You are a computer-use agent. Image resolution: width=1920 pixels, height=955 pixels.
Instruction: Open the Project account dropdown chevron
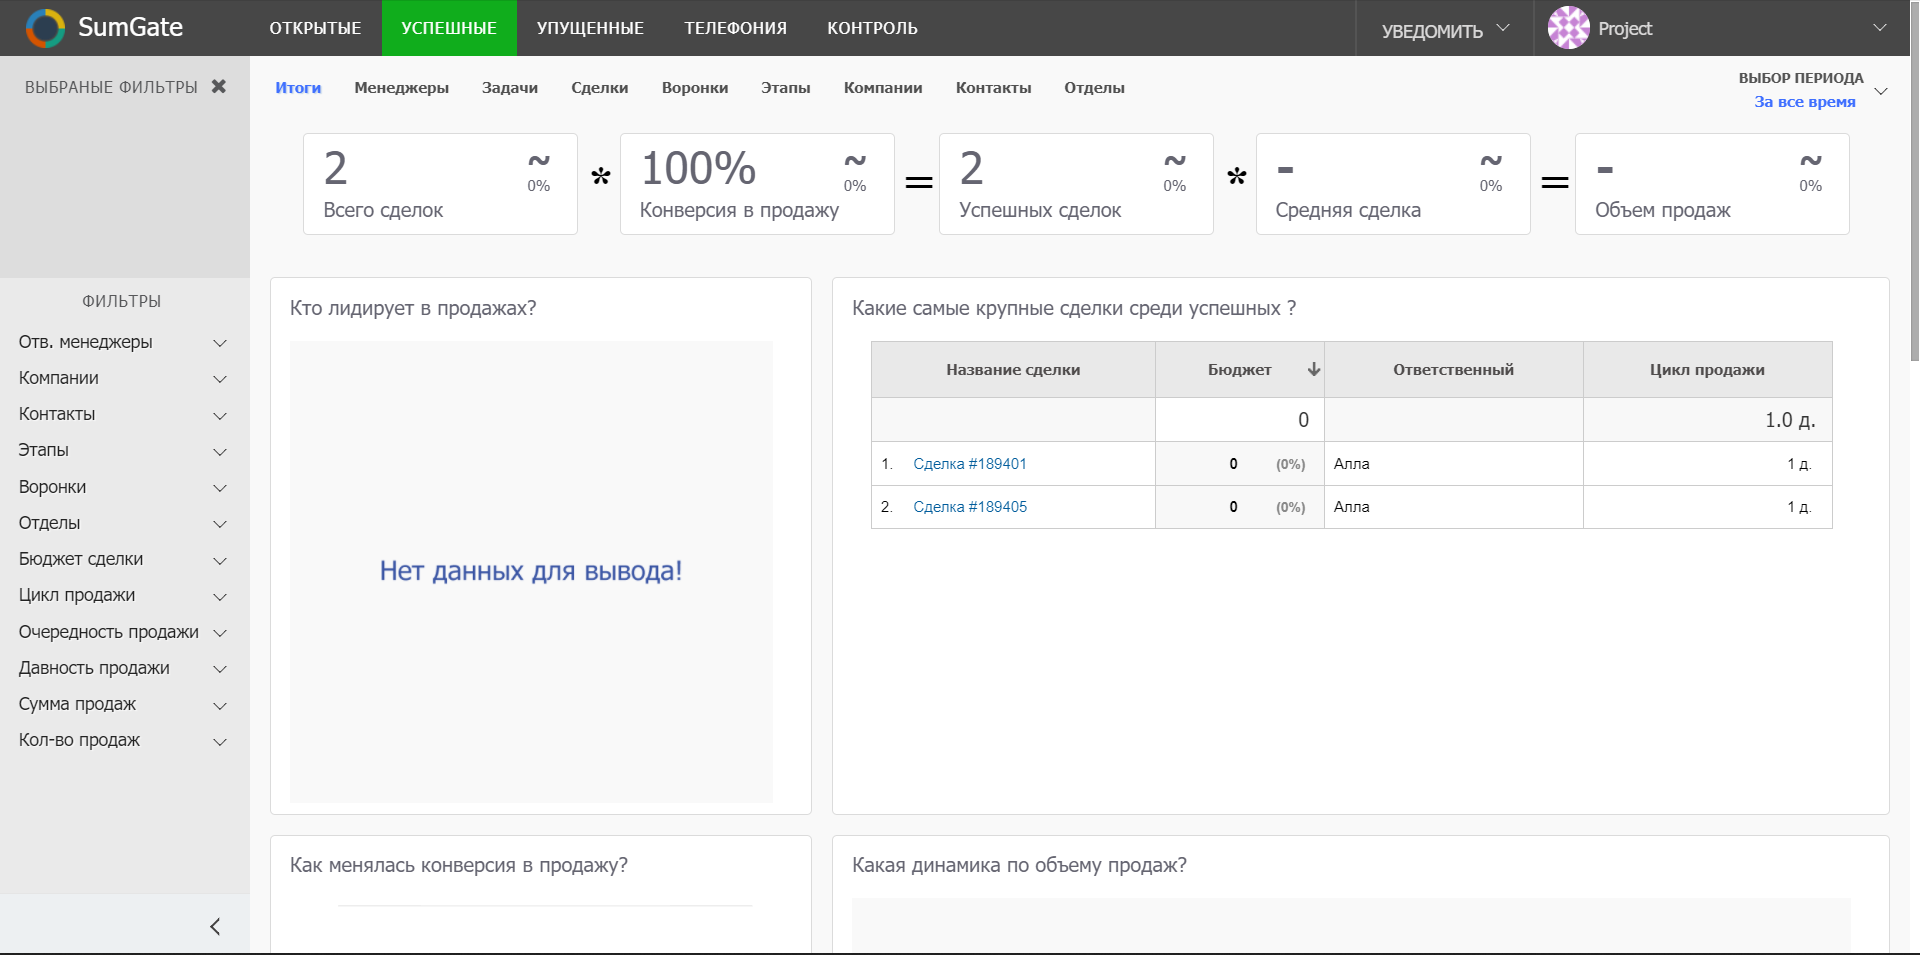1880,28
